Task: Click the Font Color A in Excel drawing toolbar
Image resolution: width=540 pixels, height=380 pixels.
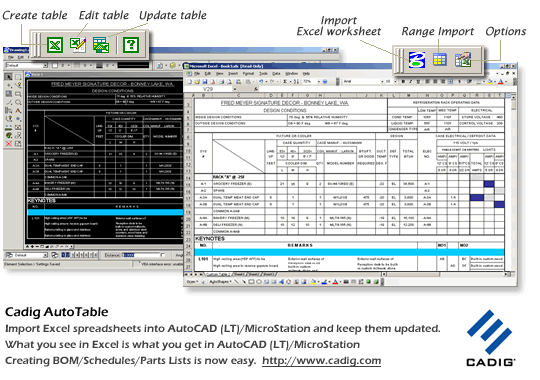Action: 335,282
